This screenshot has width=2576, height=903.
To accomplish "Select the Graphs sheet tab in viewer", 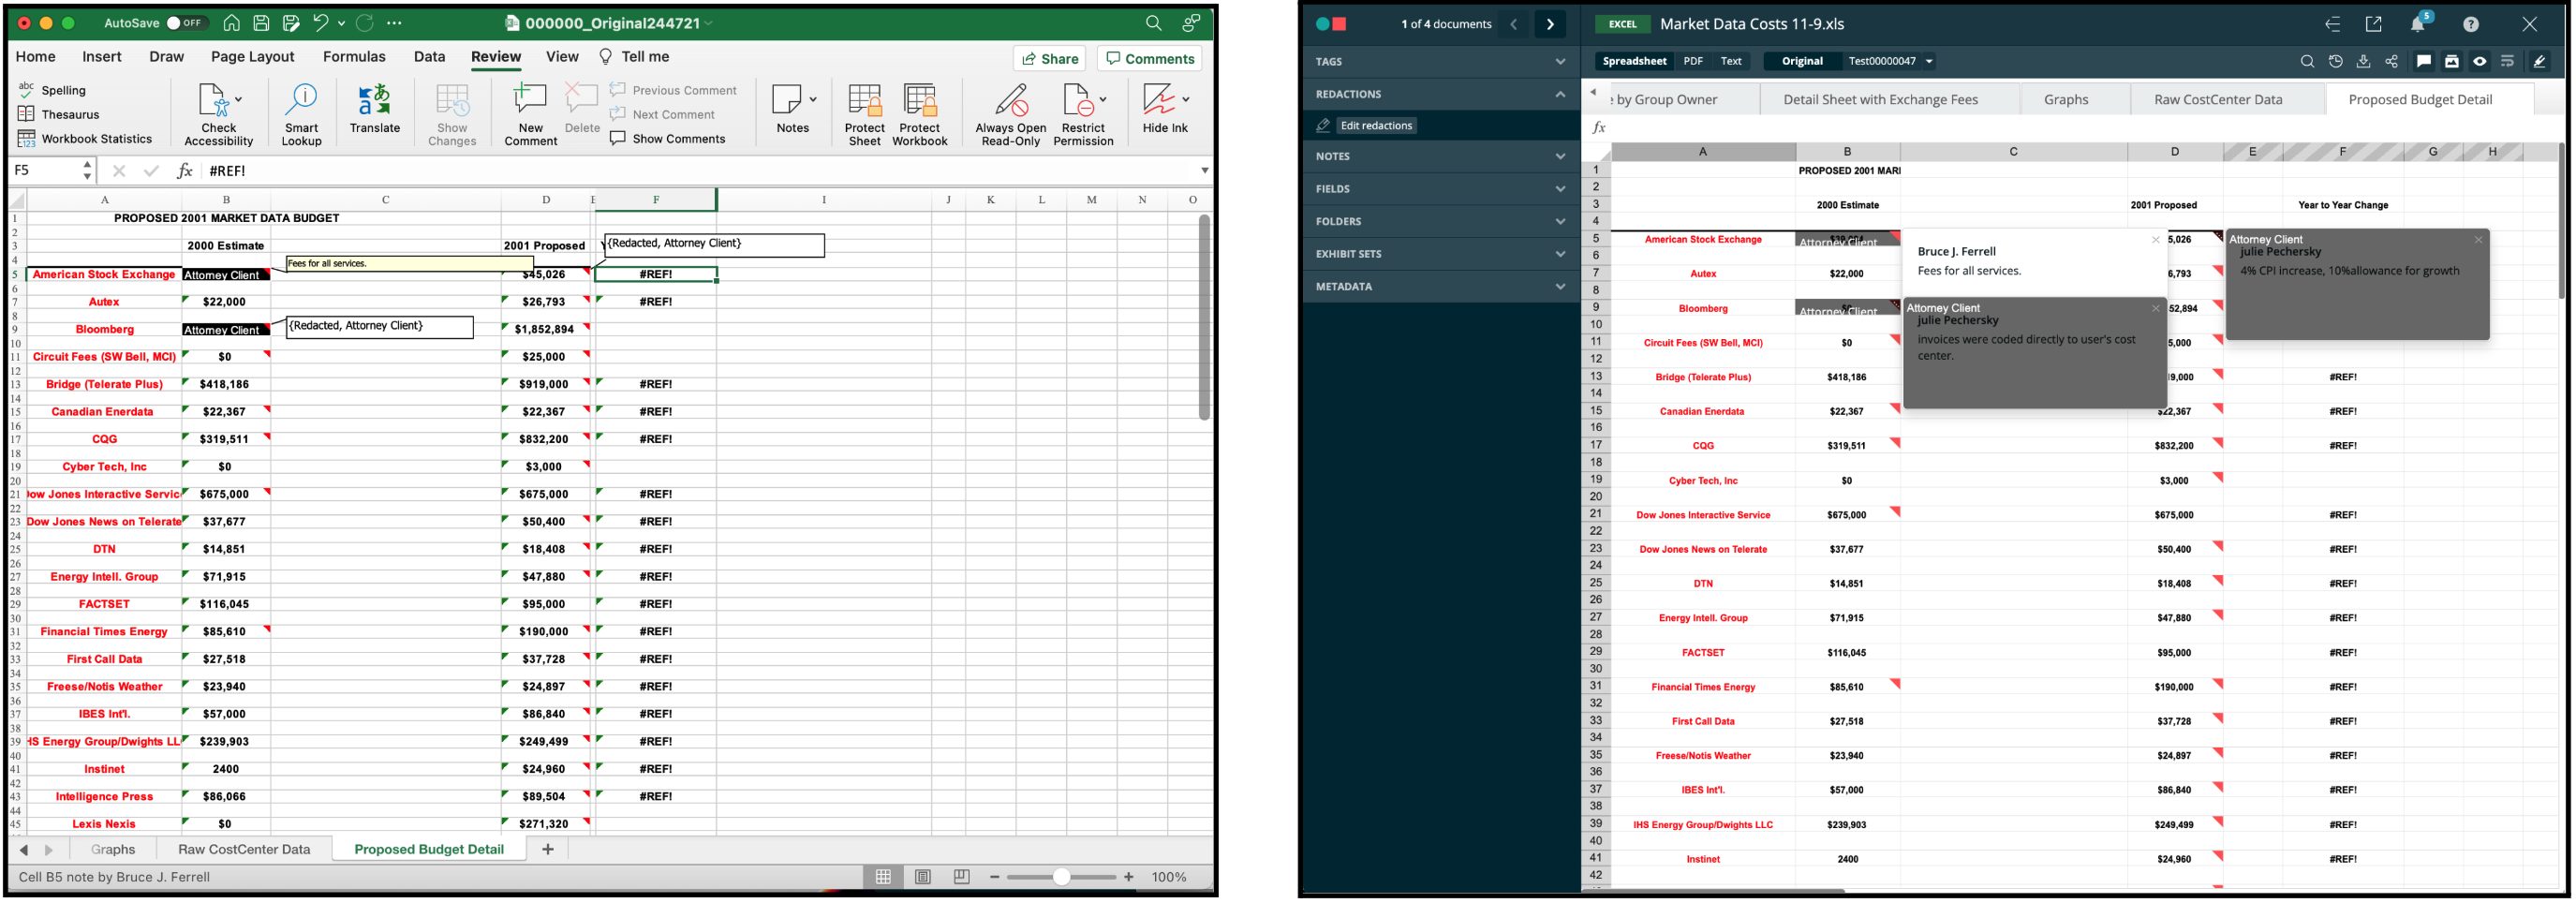I will tap(2066, 100).
